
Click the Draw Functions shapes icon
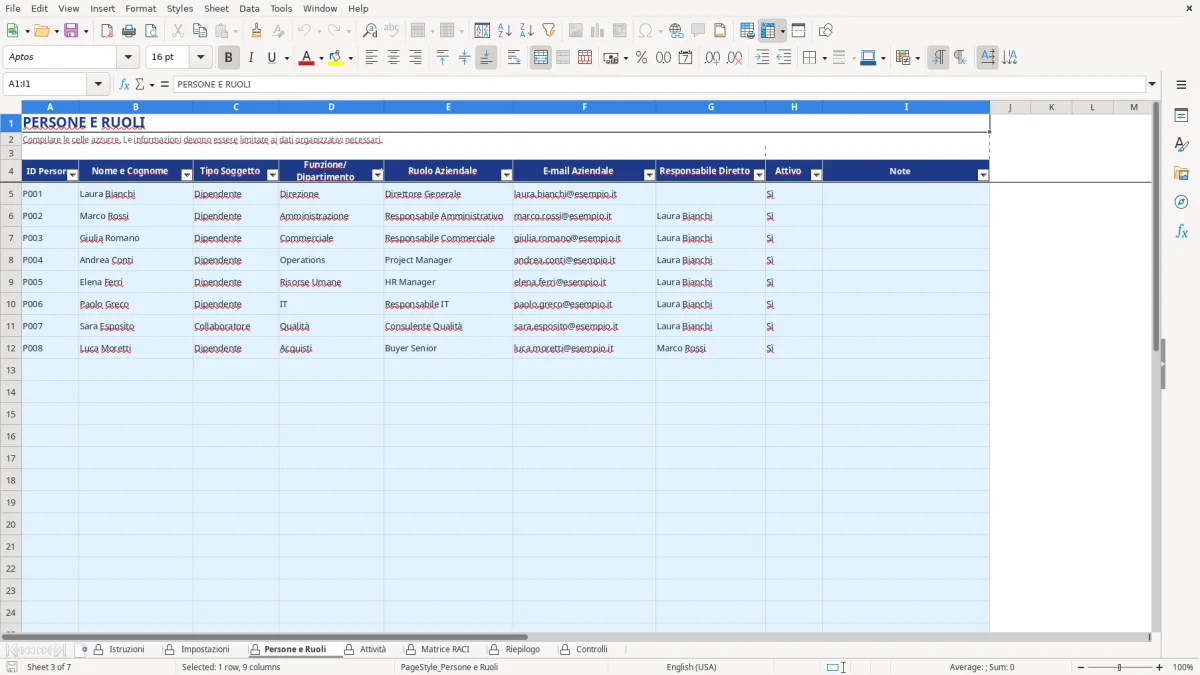825,31
